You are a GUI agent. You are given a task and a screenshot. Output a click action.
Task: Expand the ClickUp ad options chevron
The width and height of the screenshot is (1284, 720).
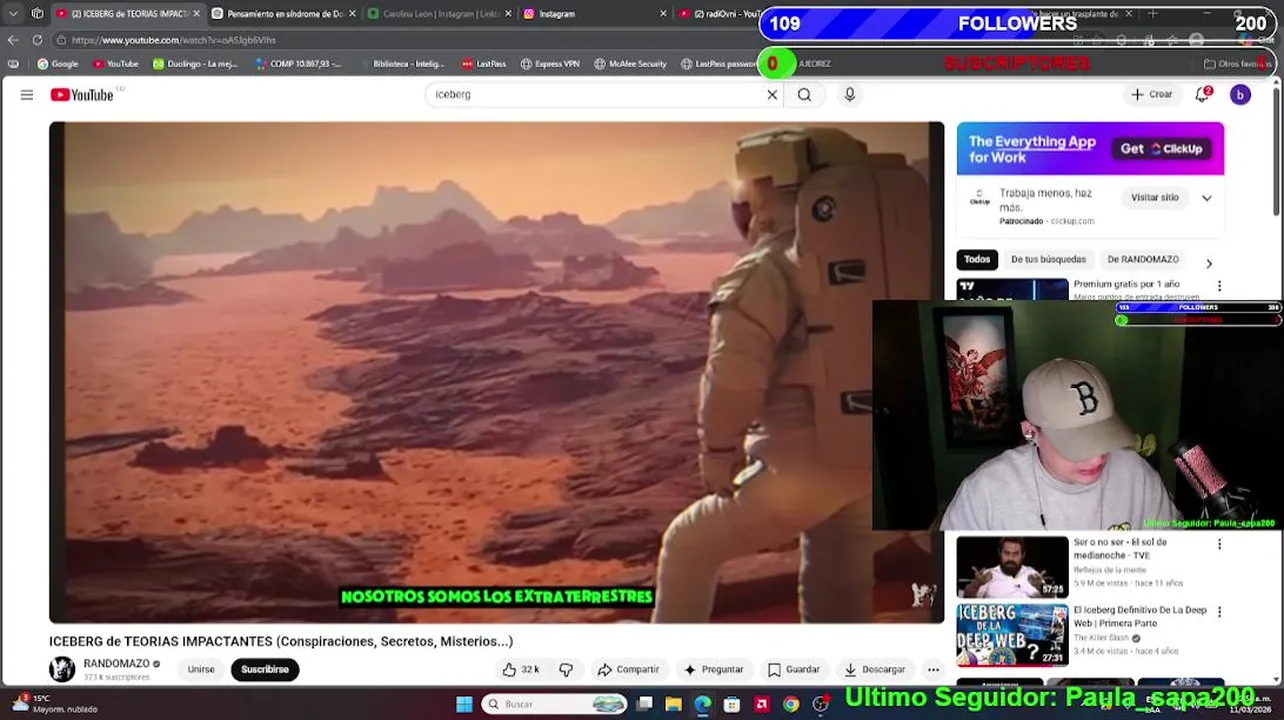click(1207, 198)
